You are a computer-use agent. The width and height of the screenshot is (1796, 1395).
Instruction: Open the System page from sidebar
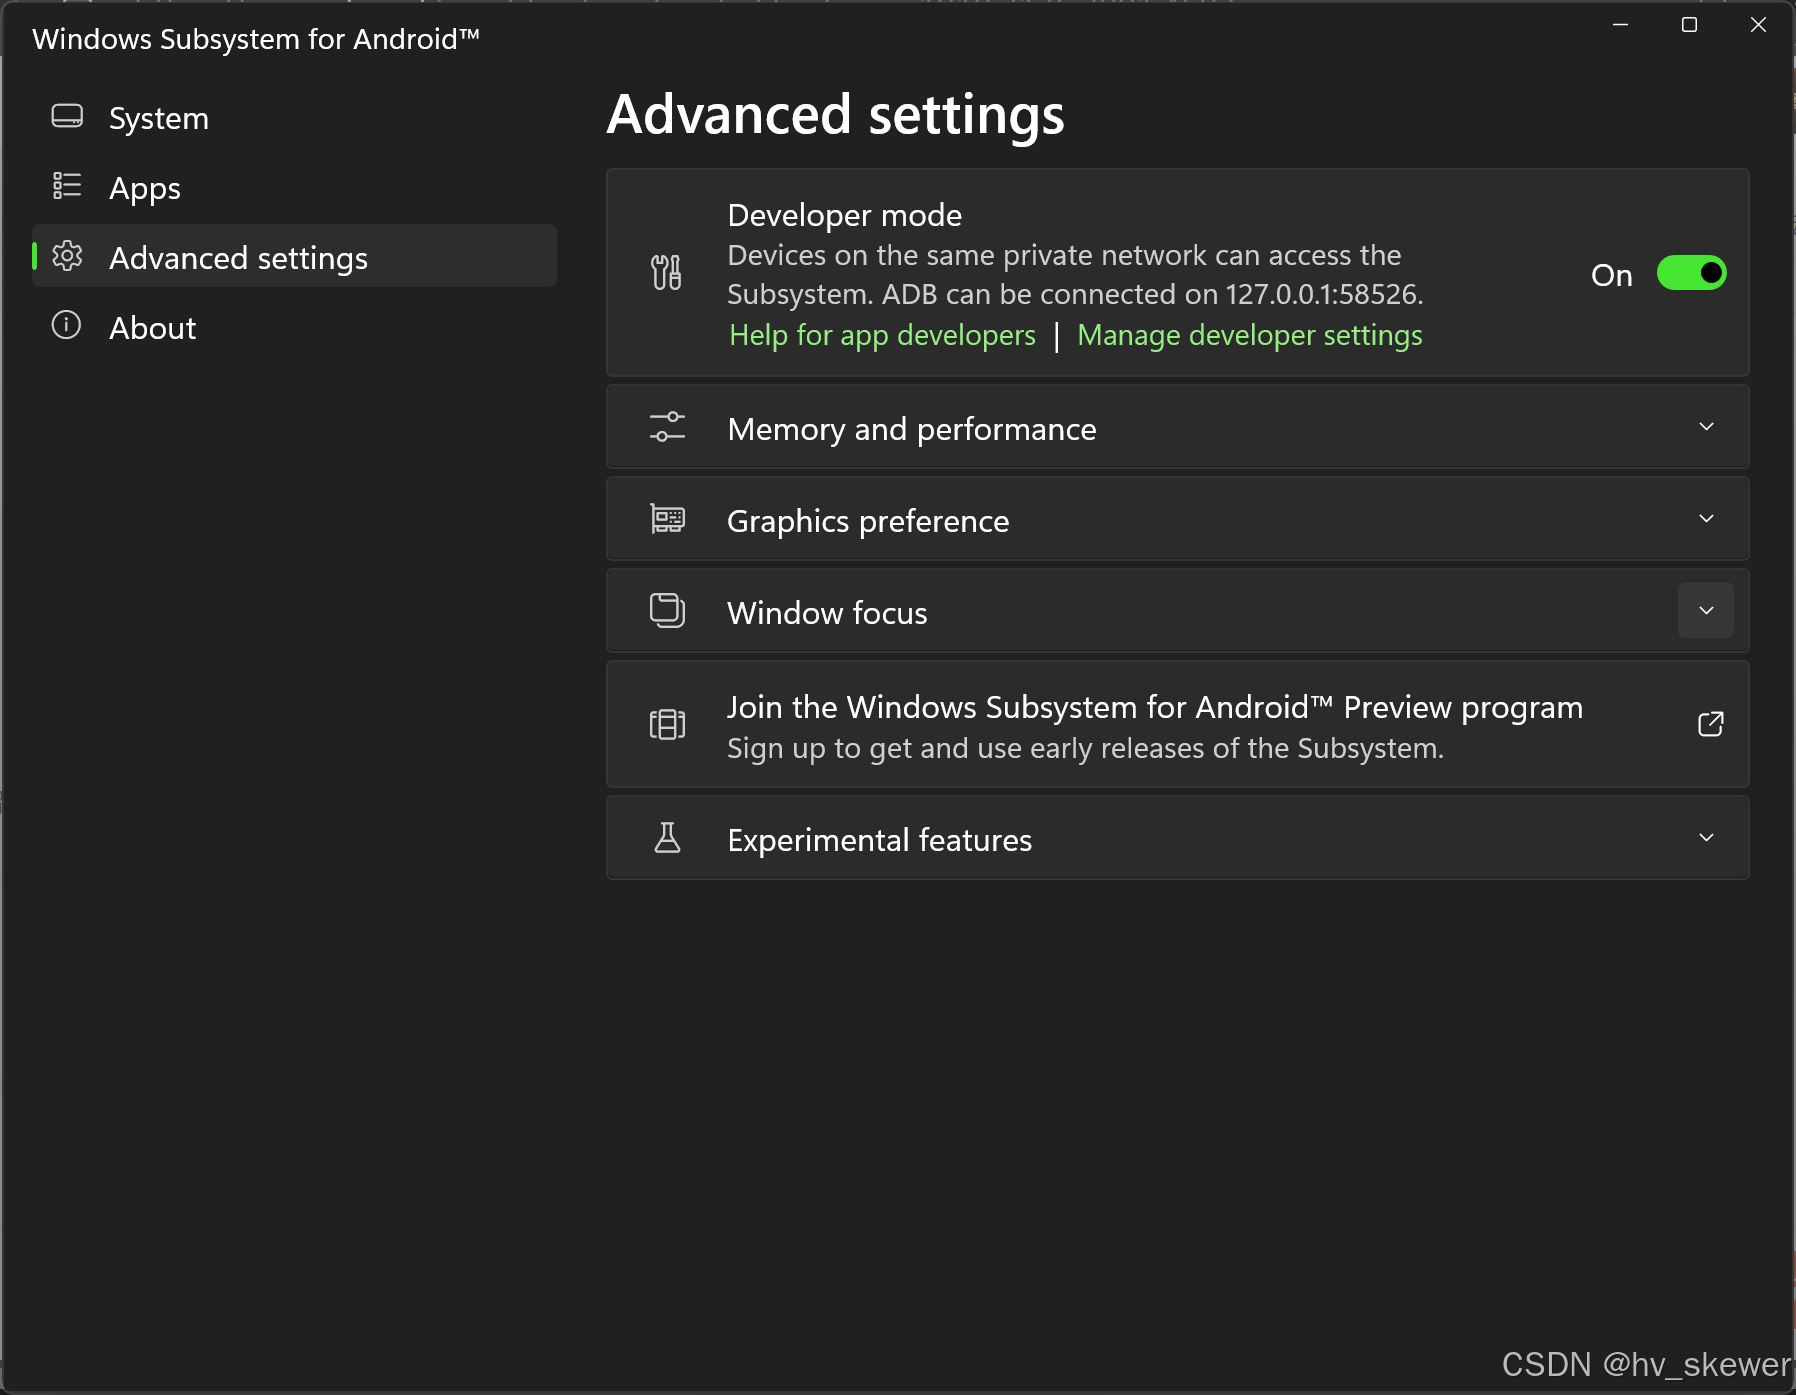pos(294,118)
